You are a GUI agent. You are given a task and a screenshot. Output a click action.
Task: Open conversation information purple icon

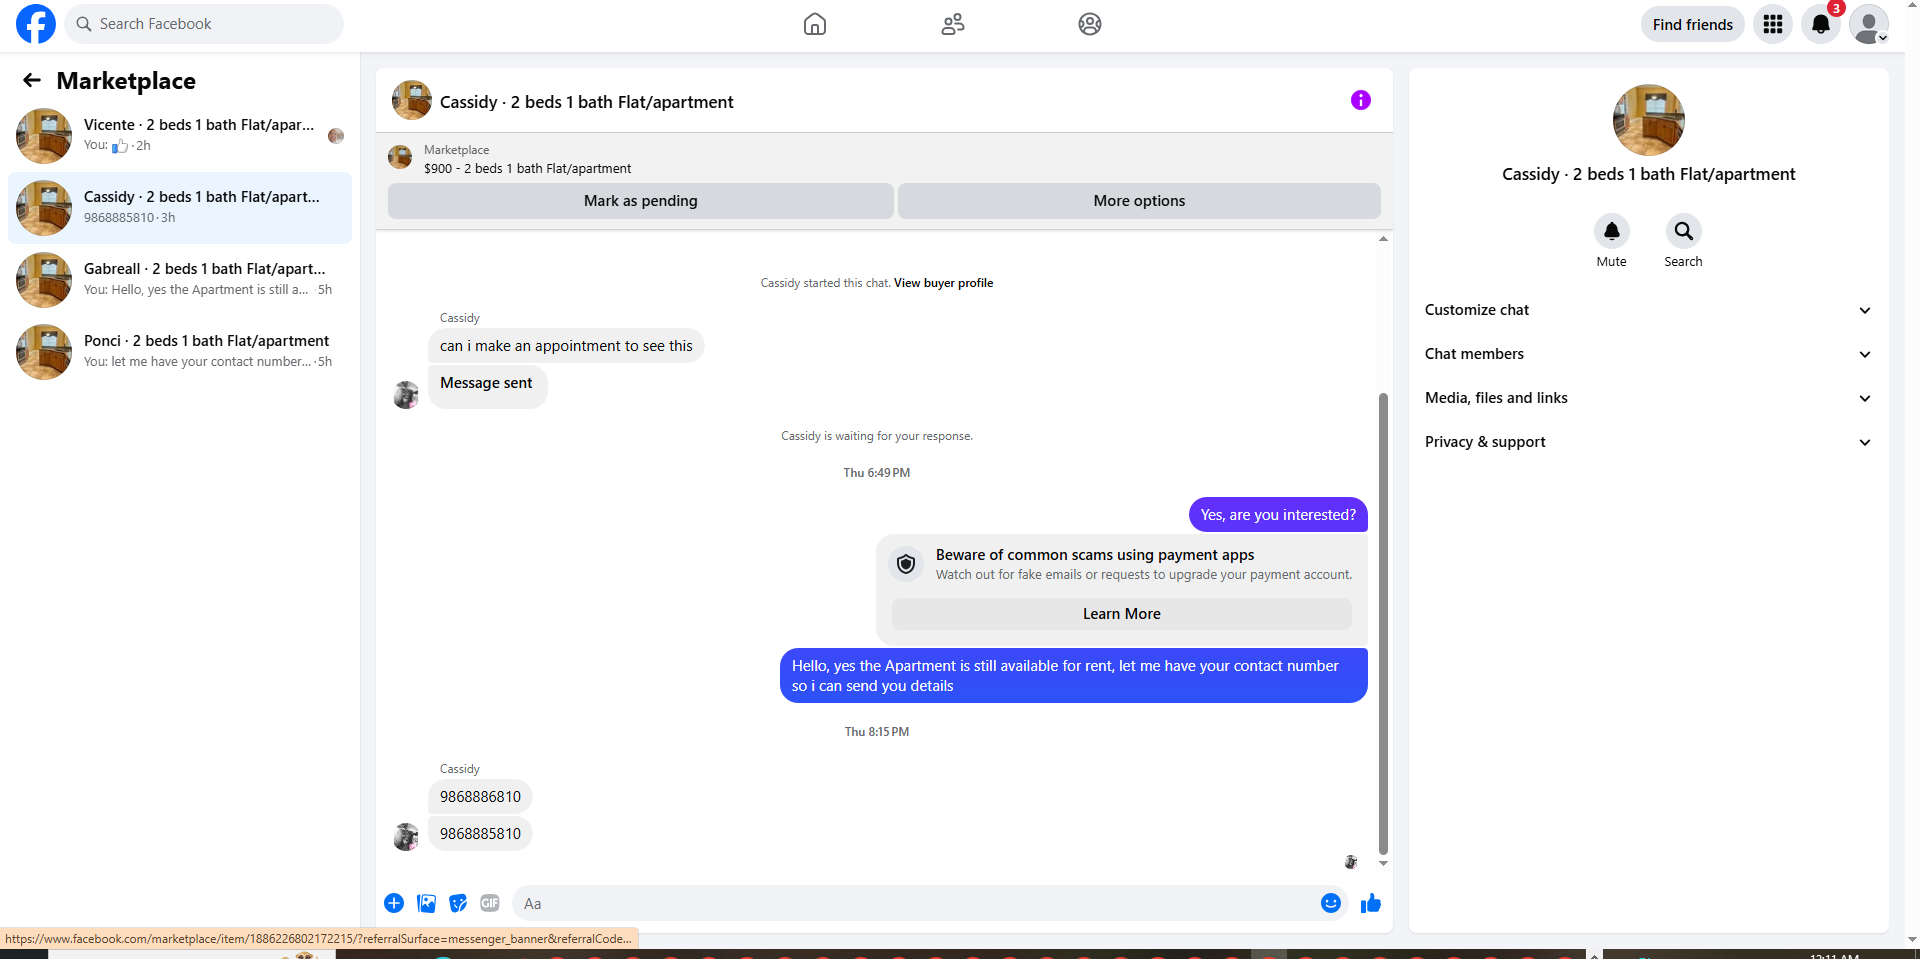coord(1361,100)
